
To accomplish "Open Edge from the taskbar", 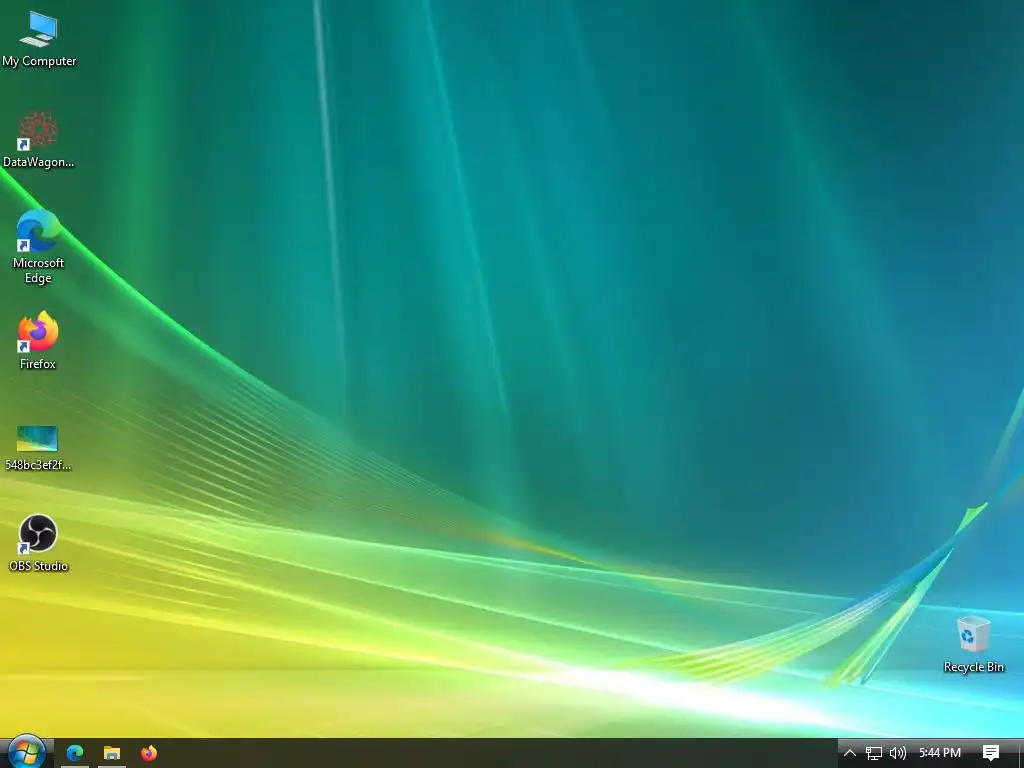I will coord(75,753).
